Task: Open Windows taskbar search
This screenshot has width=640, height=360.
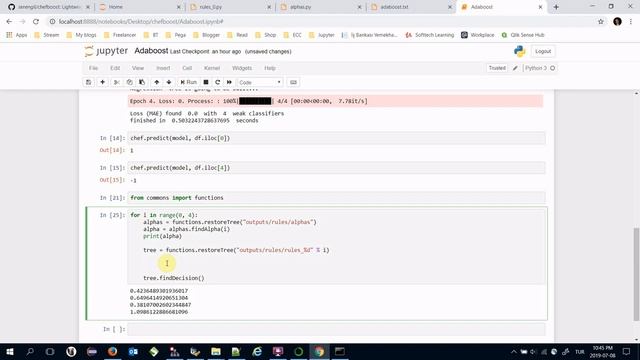Action: click(x=30, y=351)
